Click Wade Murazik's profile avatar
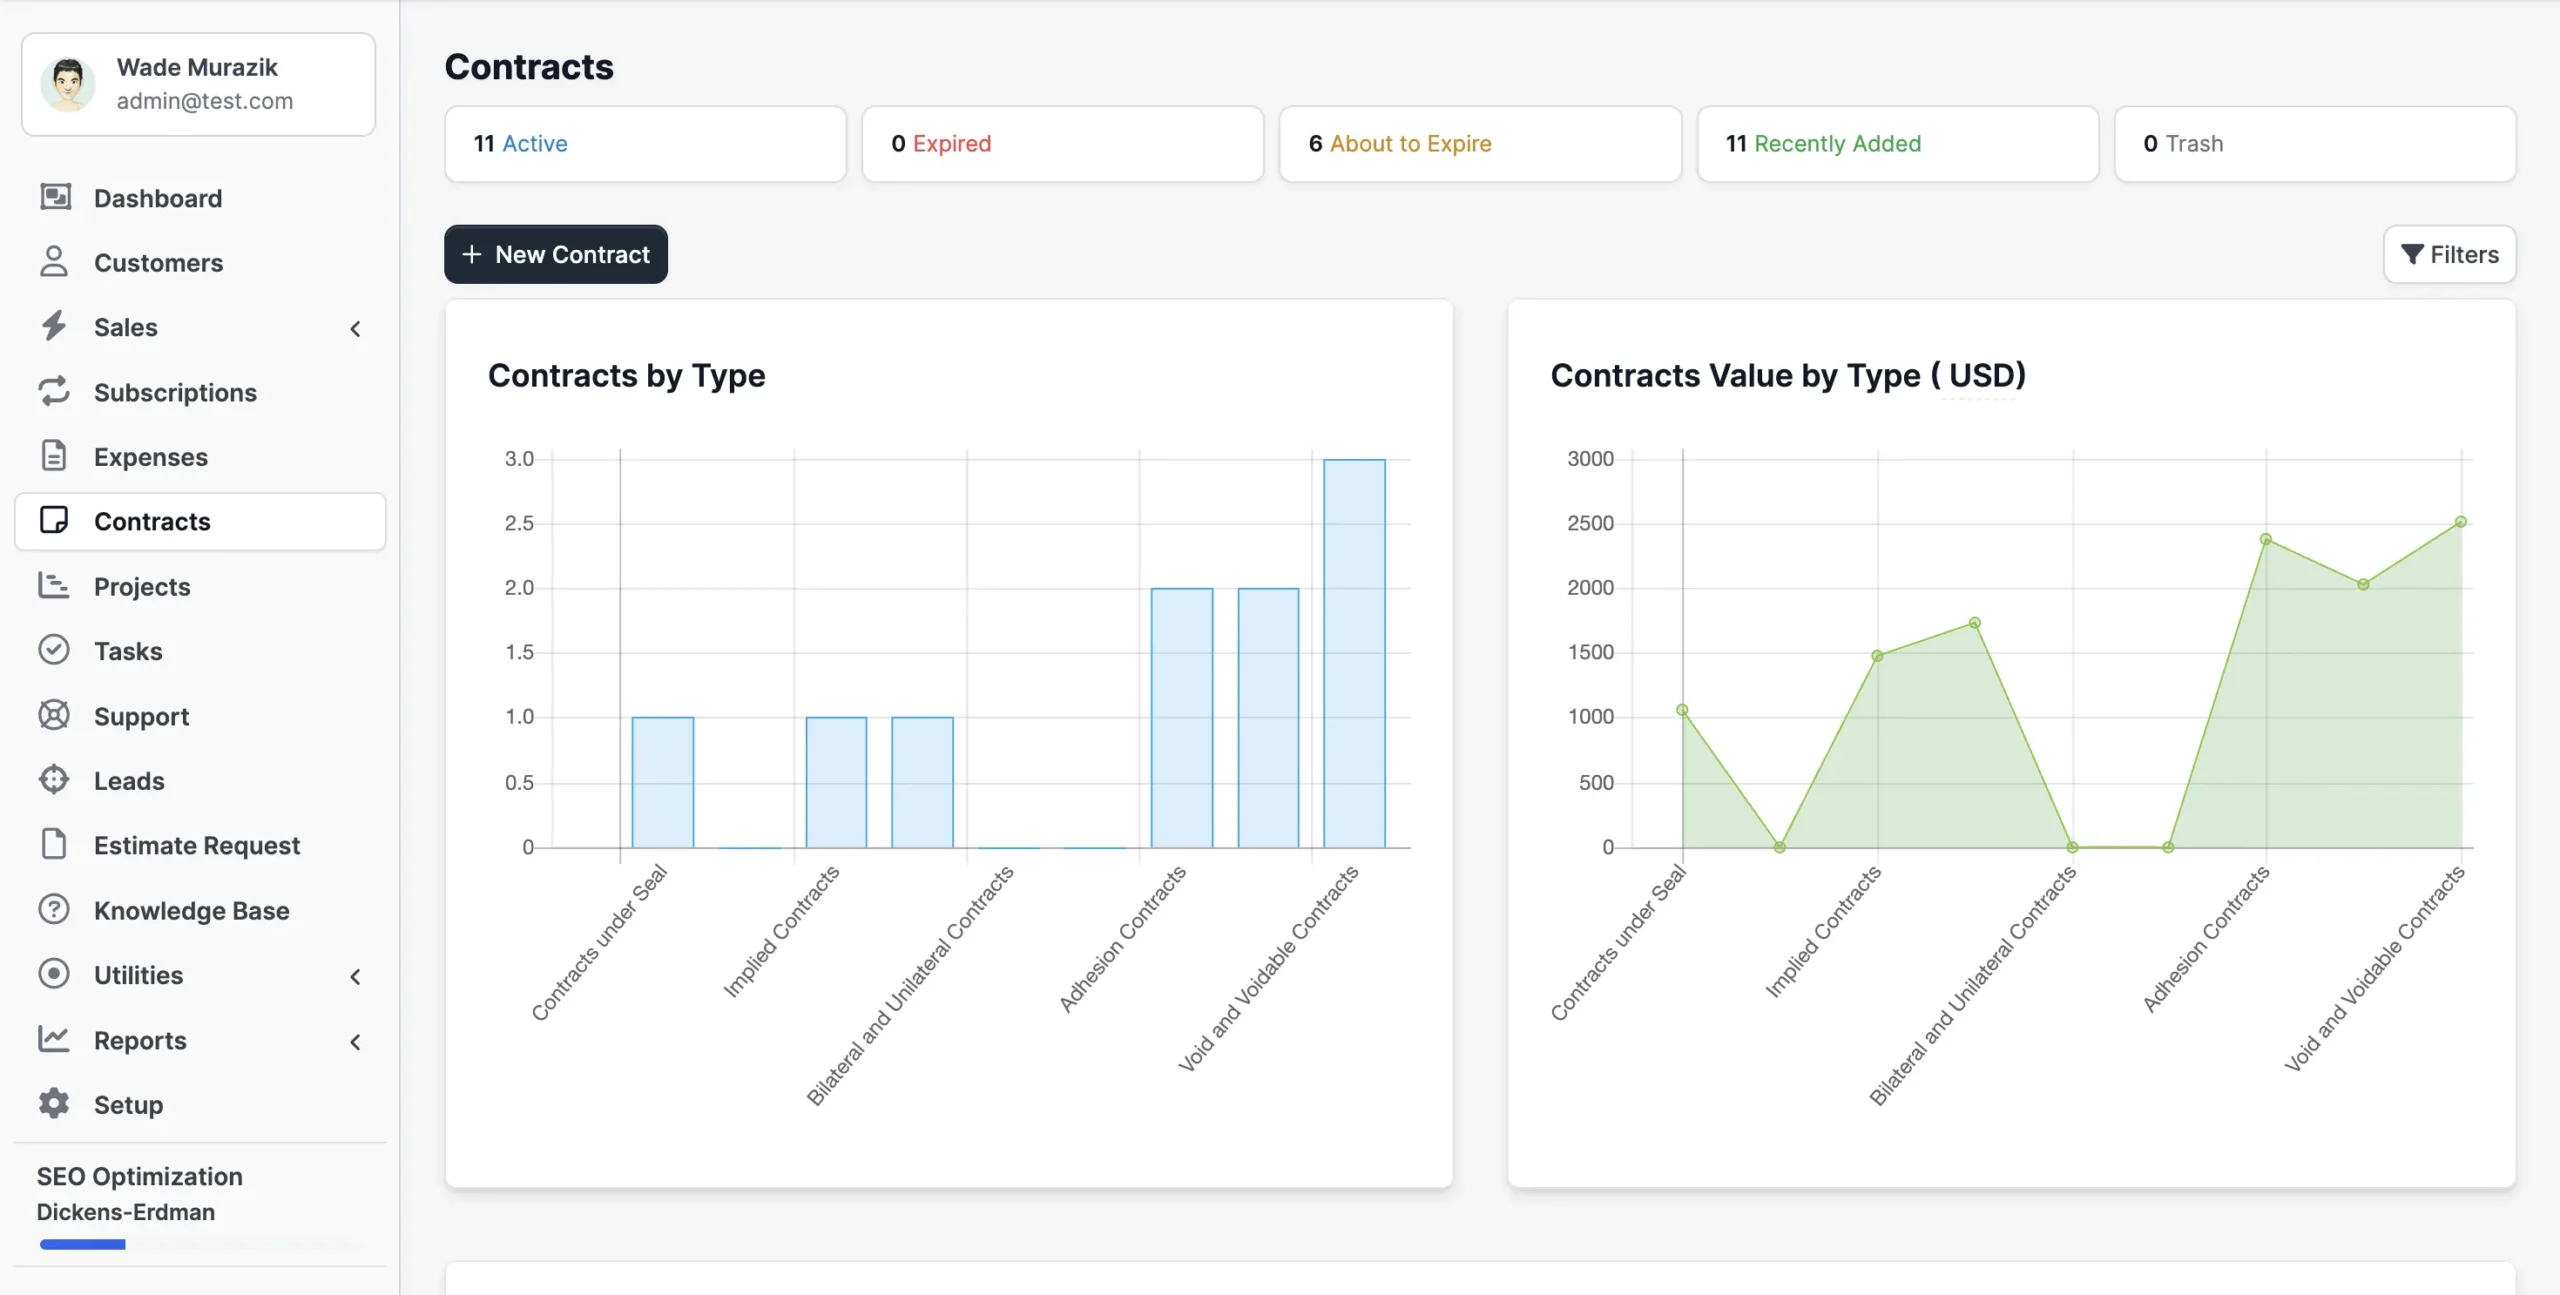The width and height of the screenshot is (2560, 1295). (68, 84)
